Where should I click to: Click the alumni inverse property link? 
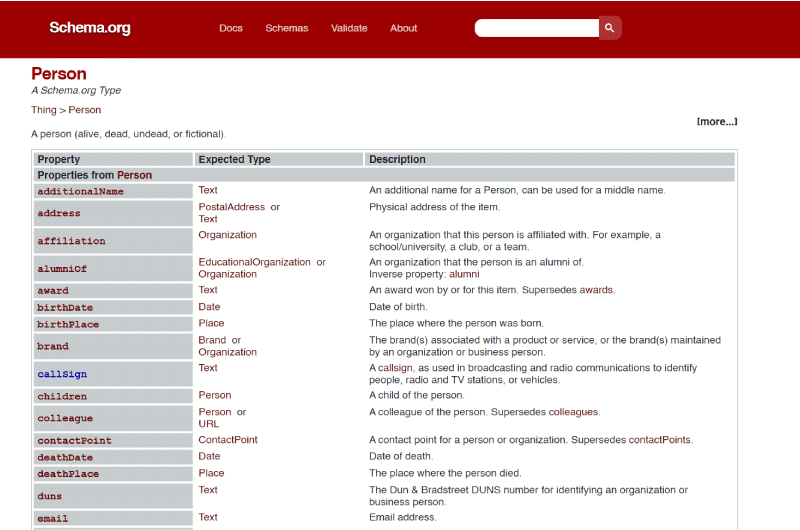(464, 274)
